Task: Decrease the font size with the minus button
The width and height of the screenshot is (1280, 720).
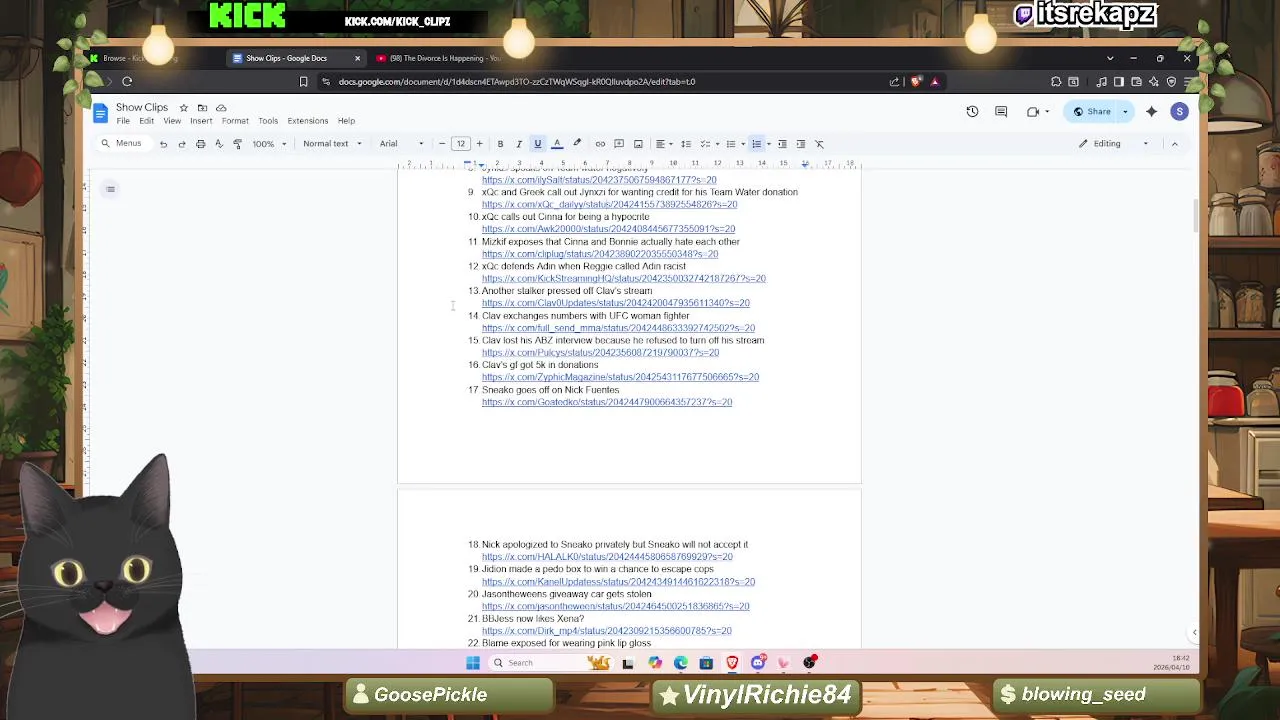Action: pos(442,144)
